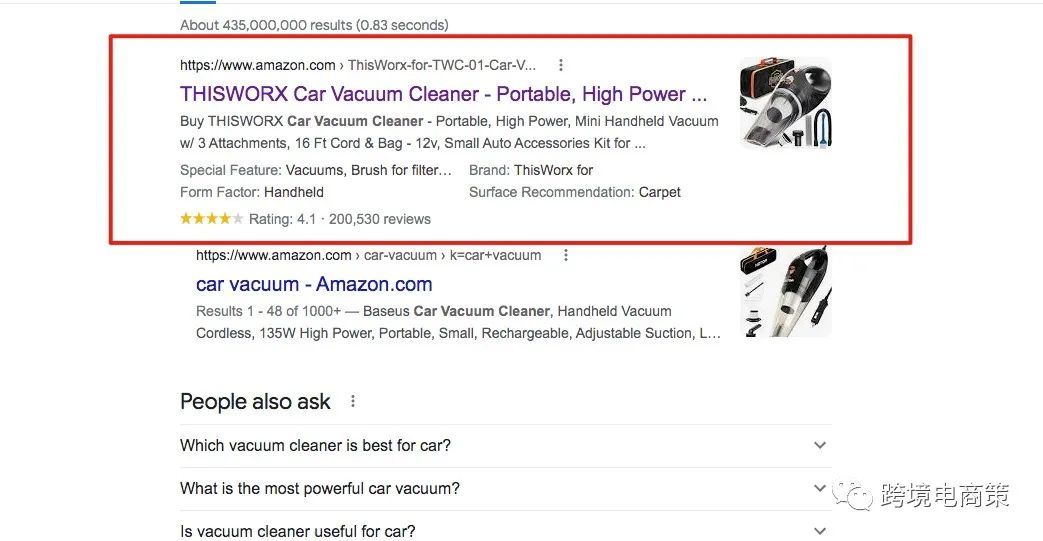Viewport: 1043px width, 541px height.
Task: Click the star rating icons of THISWORX result
Action: [x=212, y=218]
